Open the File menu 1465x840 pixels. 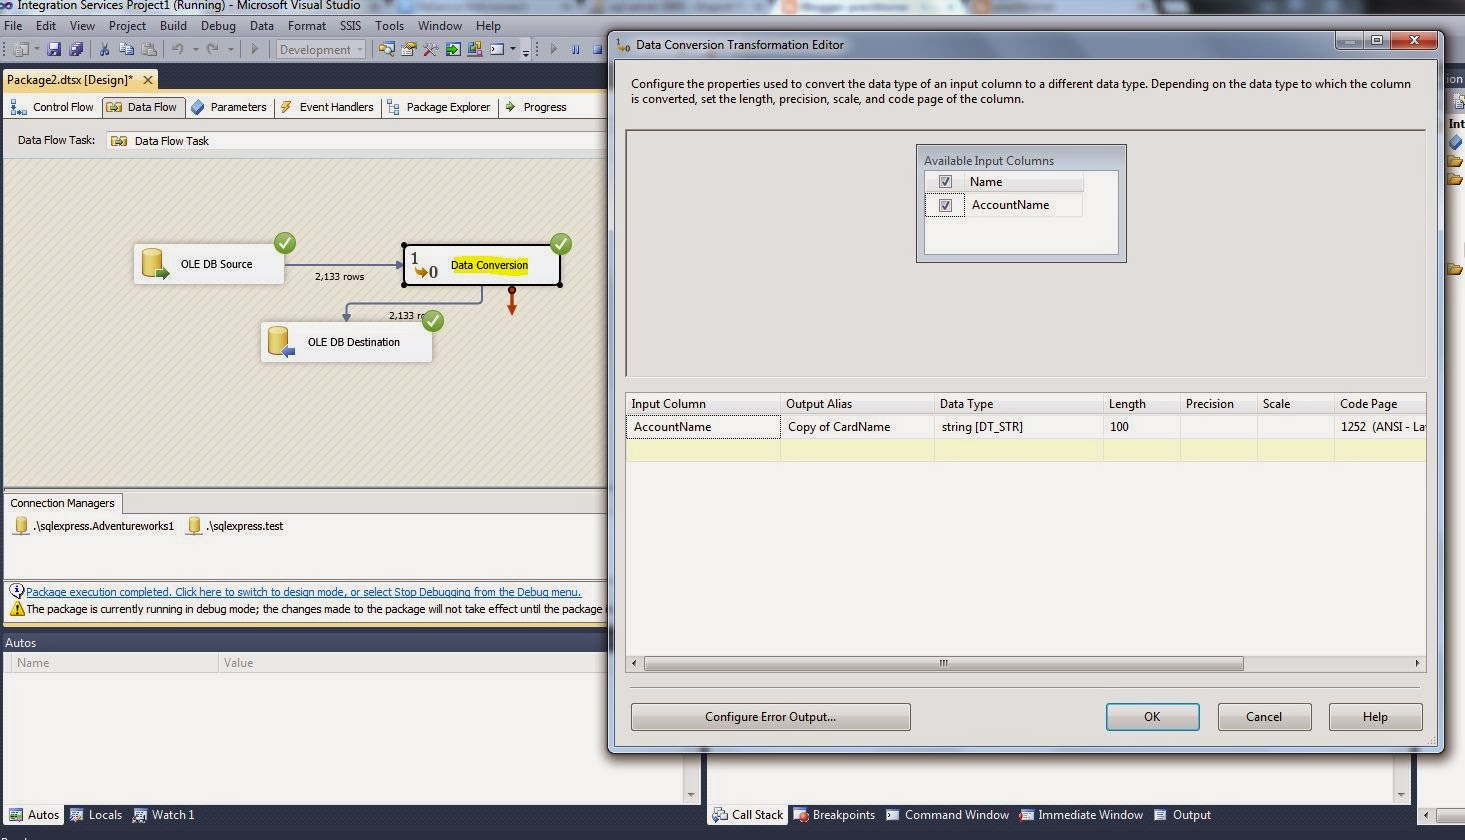coord(13,26)
